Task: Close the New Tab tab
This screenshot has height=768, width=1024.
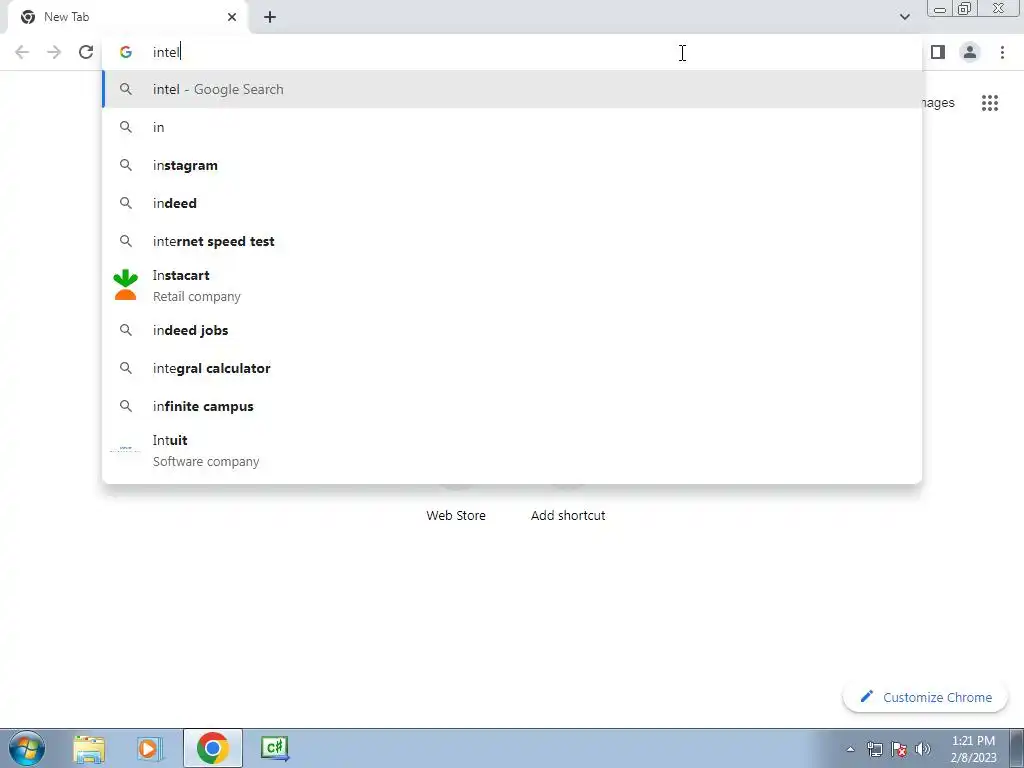Action: tap(232, 17)
